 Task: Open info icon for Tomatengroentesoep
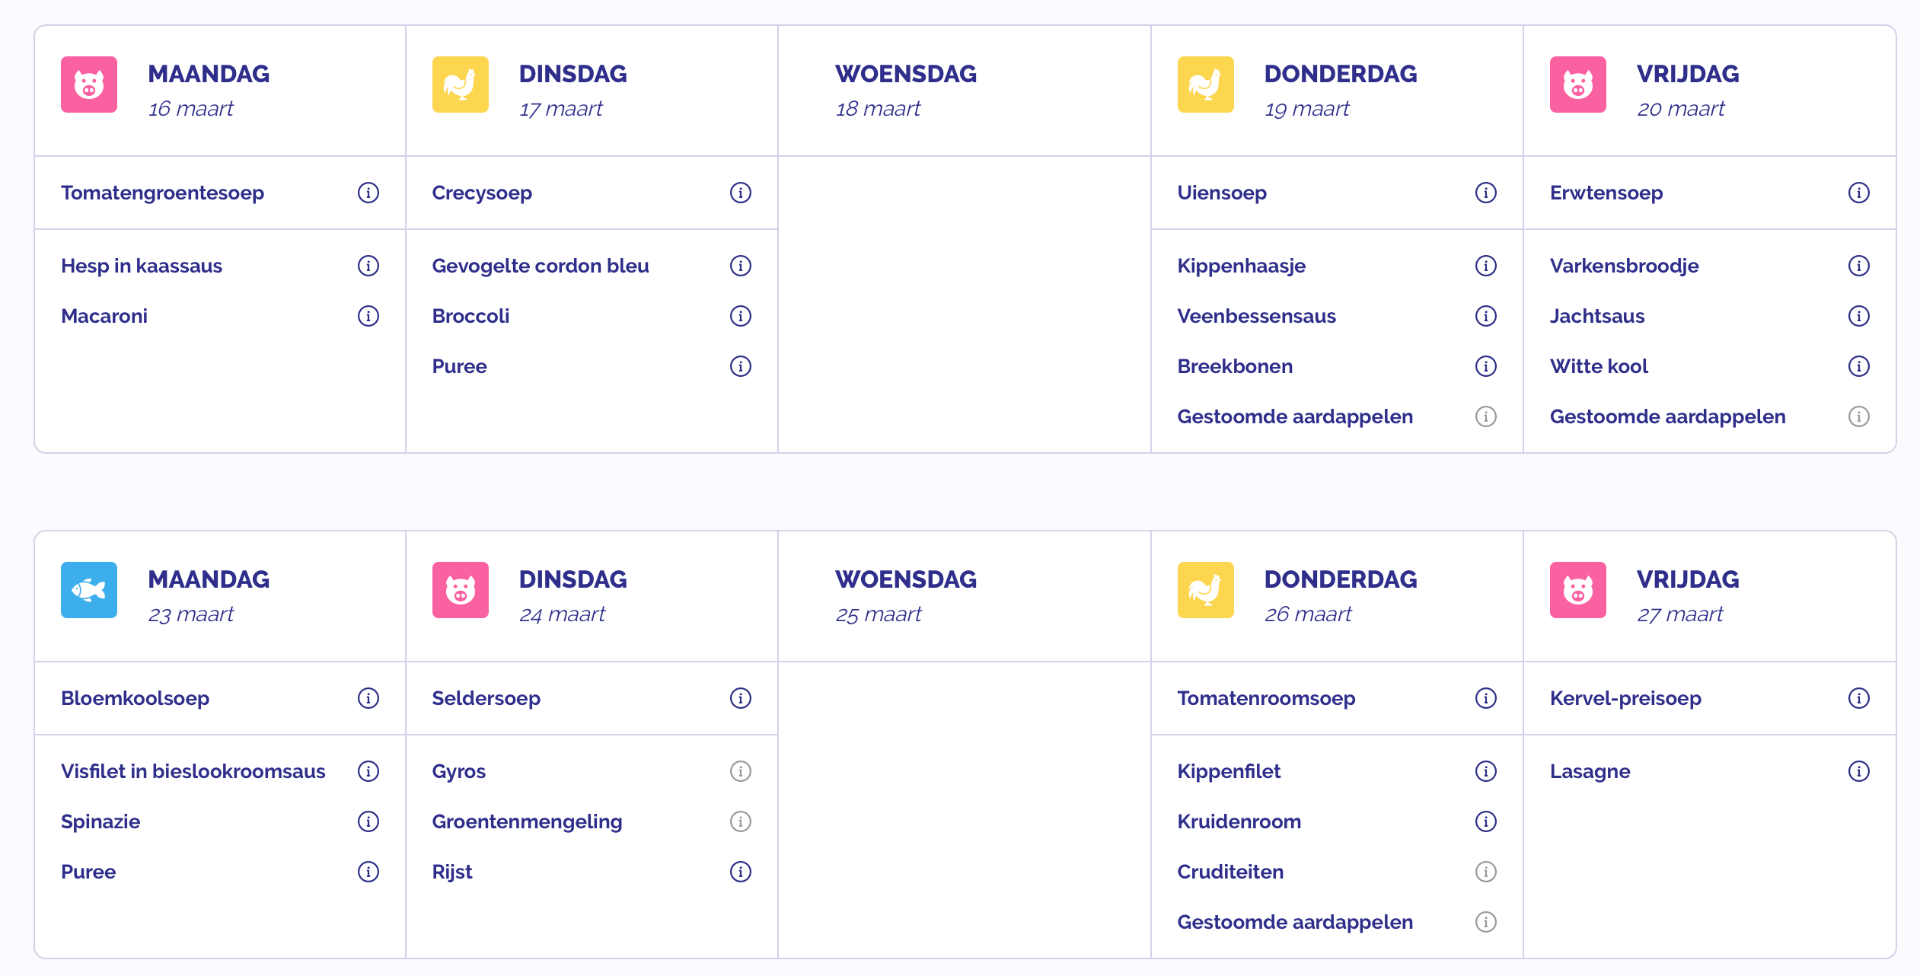[x=368, y=193]
